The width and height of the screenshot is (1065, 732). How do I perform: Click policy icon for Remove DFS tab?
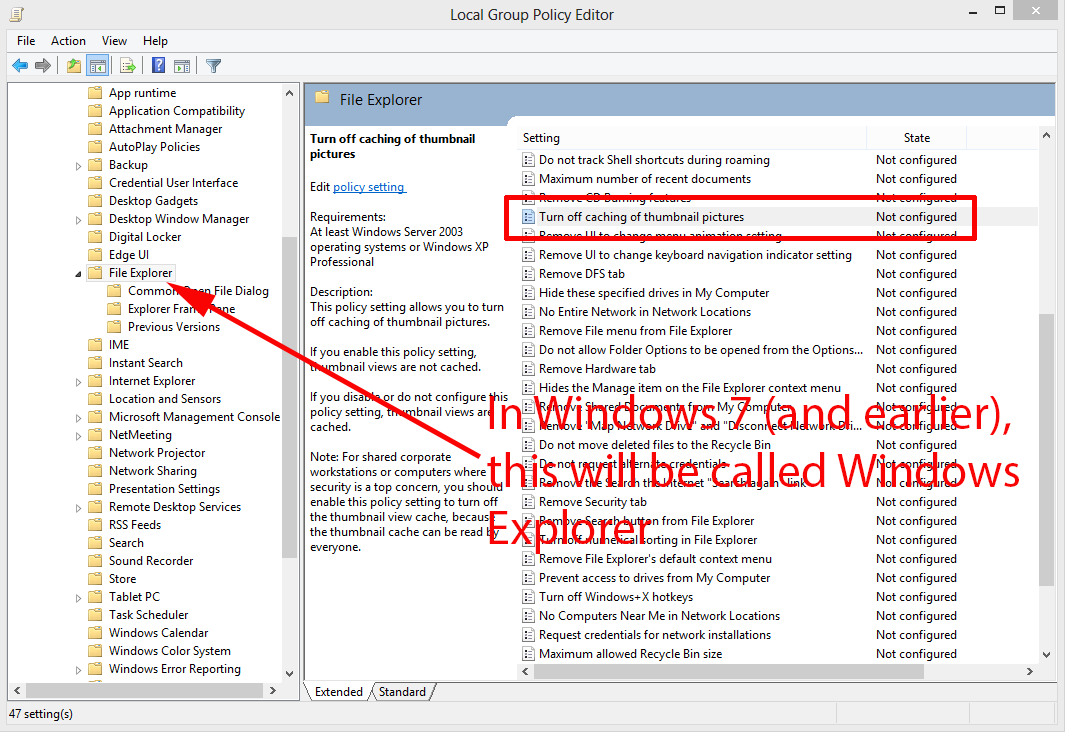pos(528,274)
